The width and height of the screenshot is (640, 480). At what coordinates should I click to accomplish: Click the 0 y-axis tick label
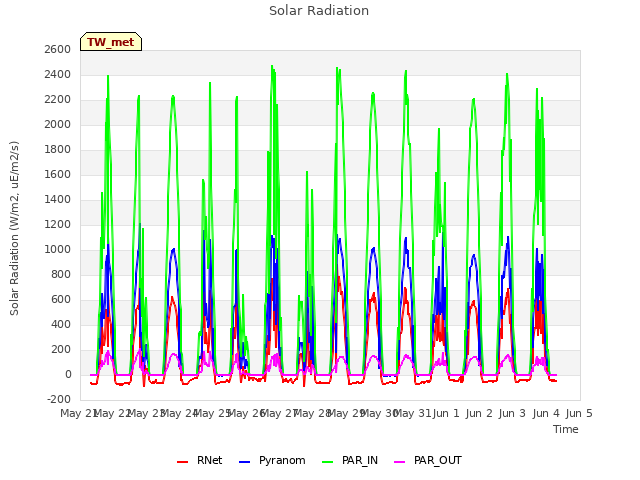pos(68,374)
